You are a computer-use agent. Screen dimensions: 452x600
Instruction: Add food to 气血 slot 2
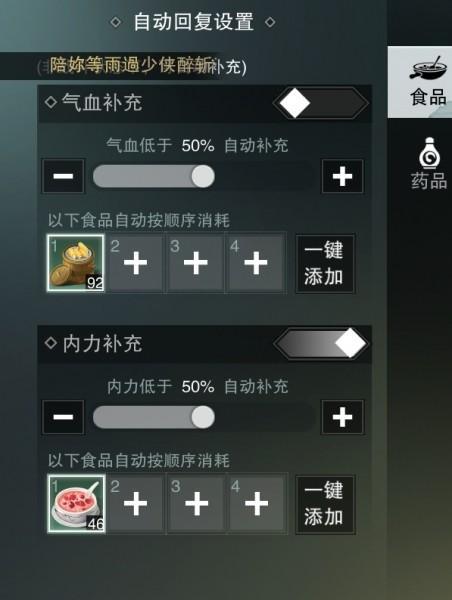[x=135, y=263]
